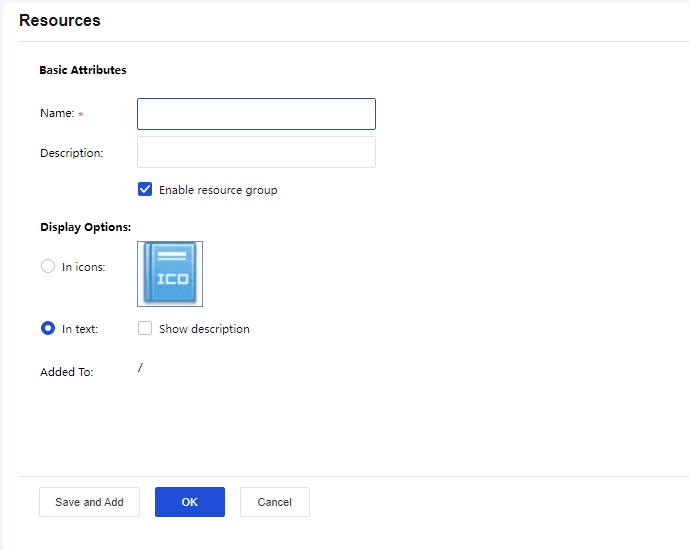Tick the Show description checkbox
The width and height of the screenshot is (689, 550).
click(145, 328)
